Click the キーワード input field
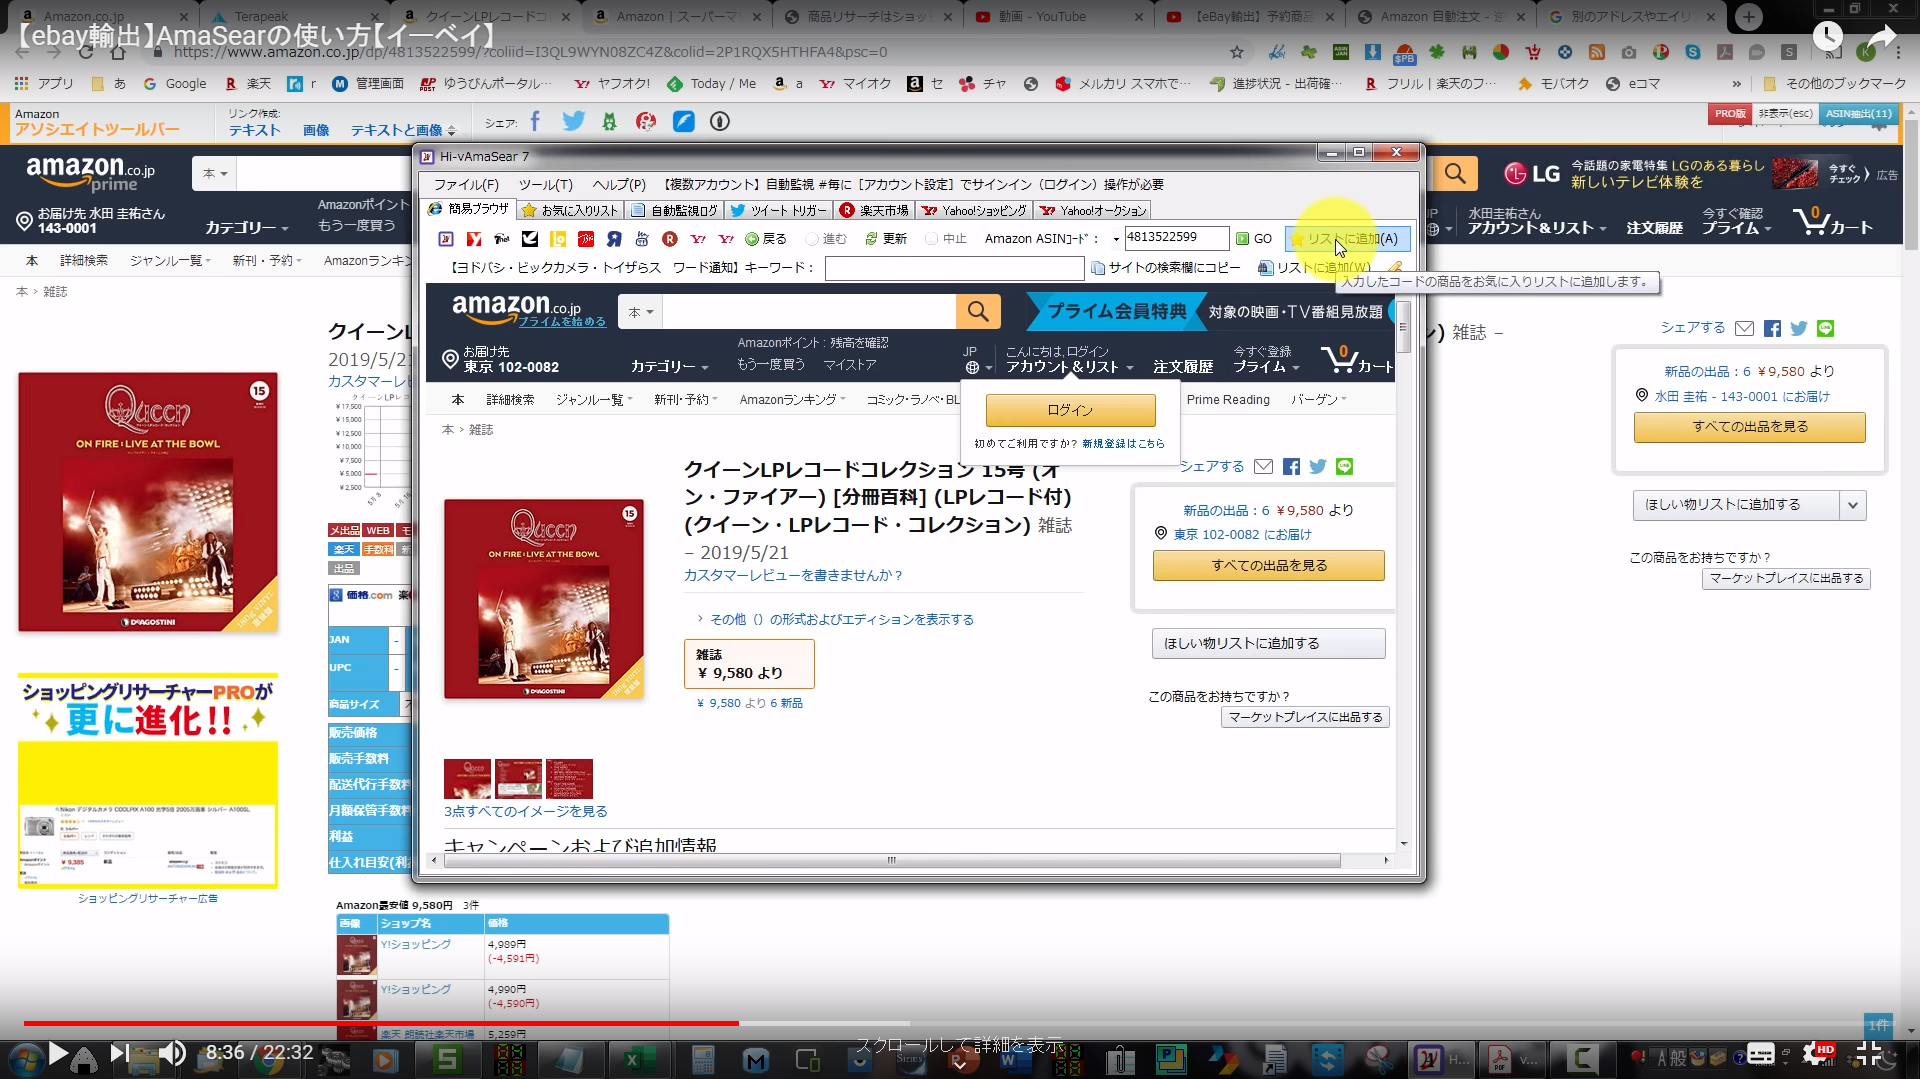 click(x=954, y=268)
